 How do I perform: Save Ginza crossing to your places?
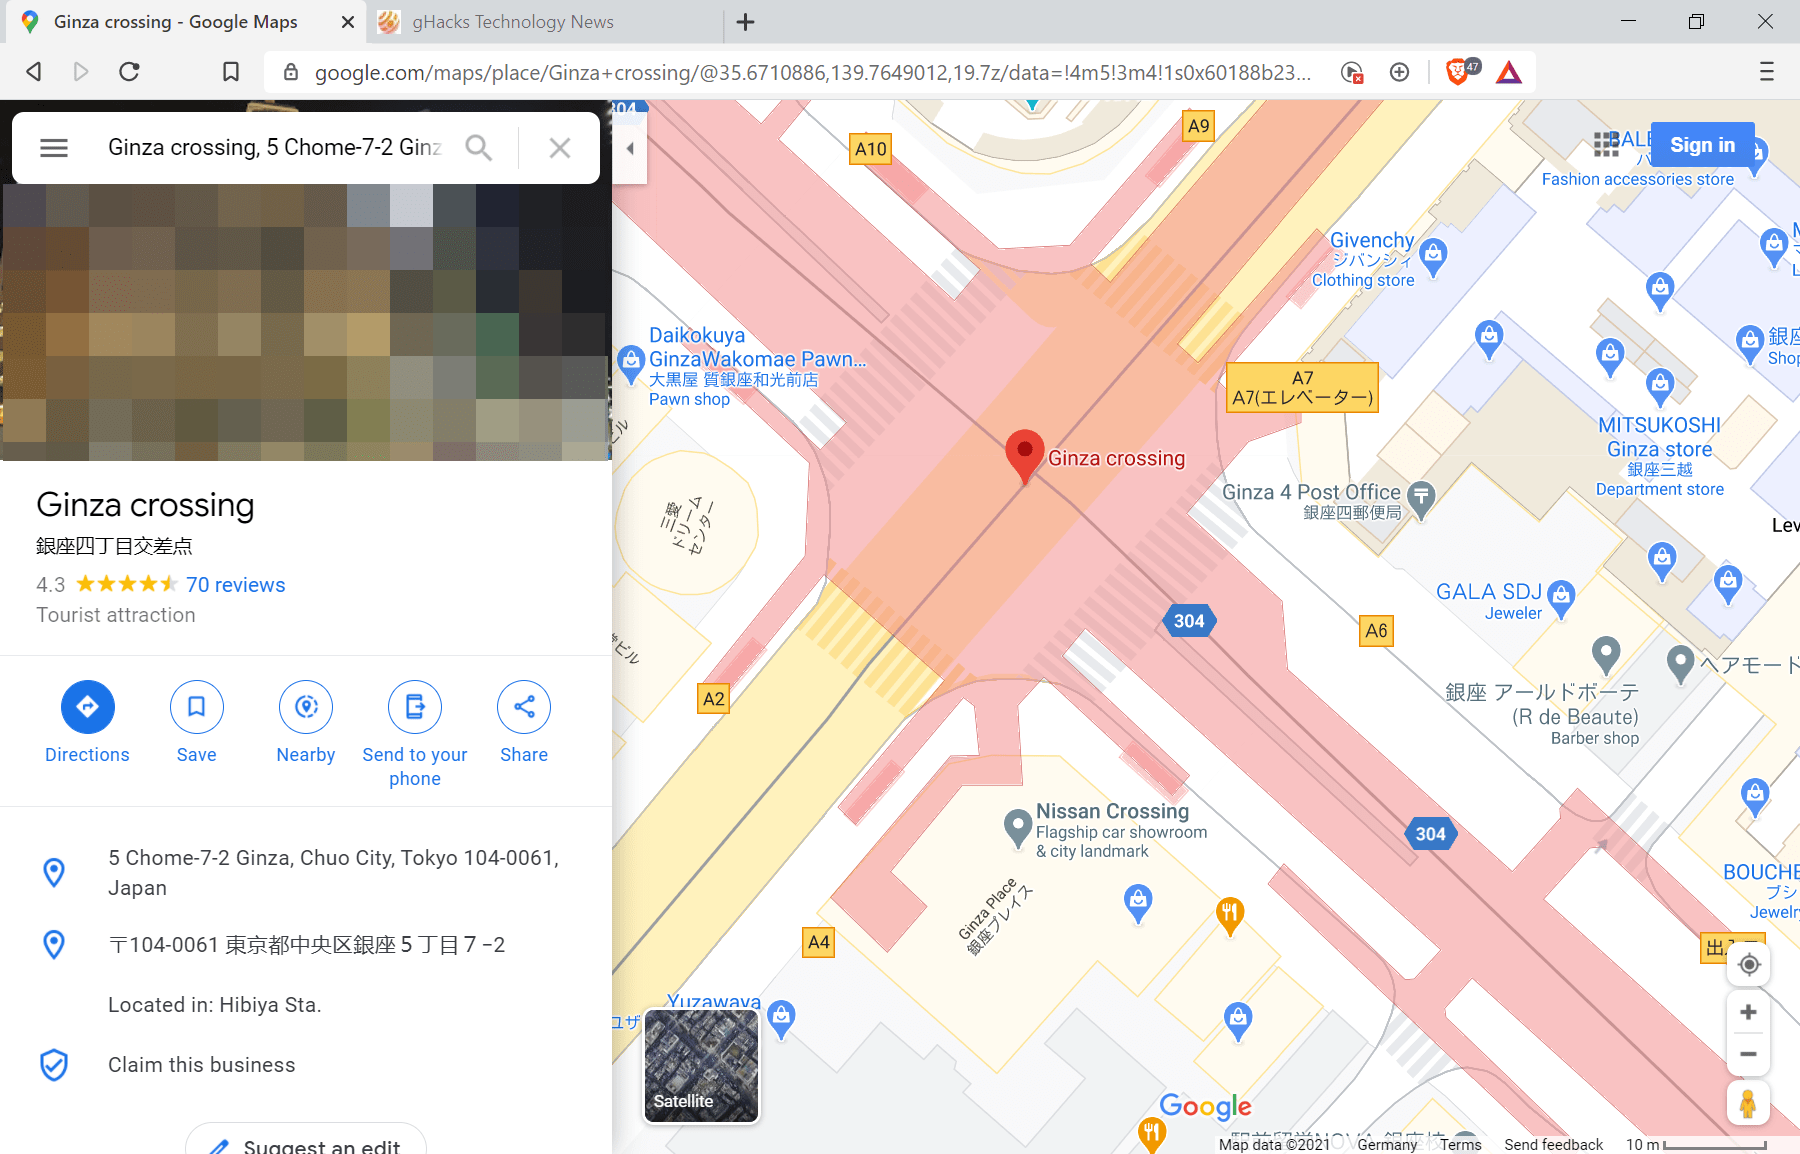pos(196,707)
